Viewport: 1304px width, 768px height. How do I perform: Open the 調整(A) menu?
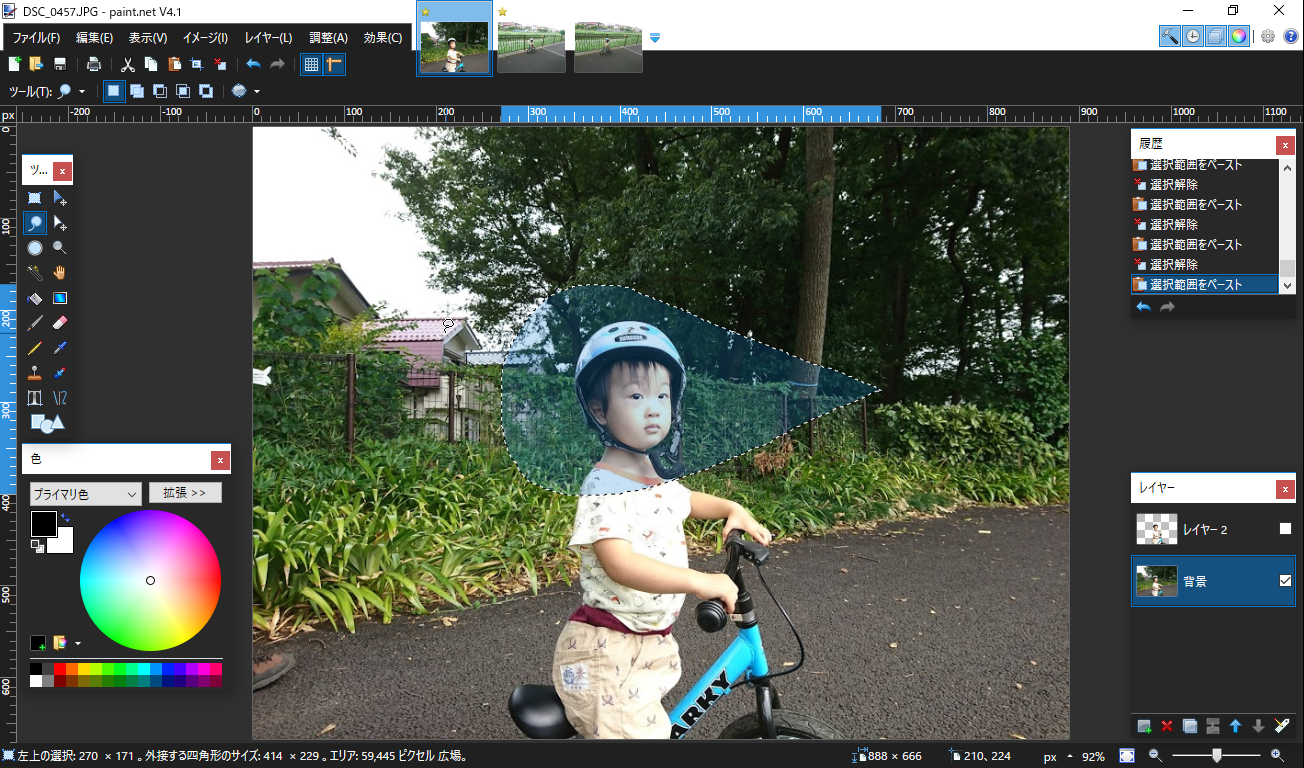pyautogui.click(x=328, y=38)
